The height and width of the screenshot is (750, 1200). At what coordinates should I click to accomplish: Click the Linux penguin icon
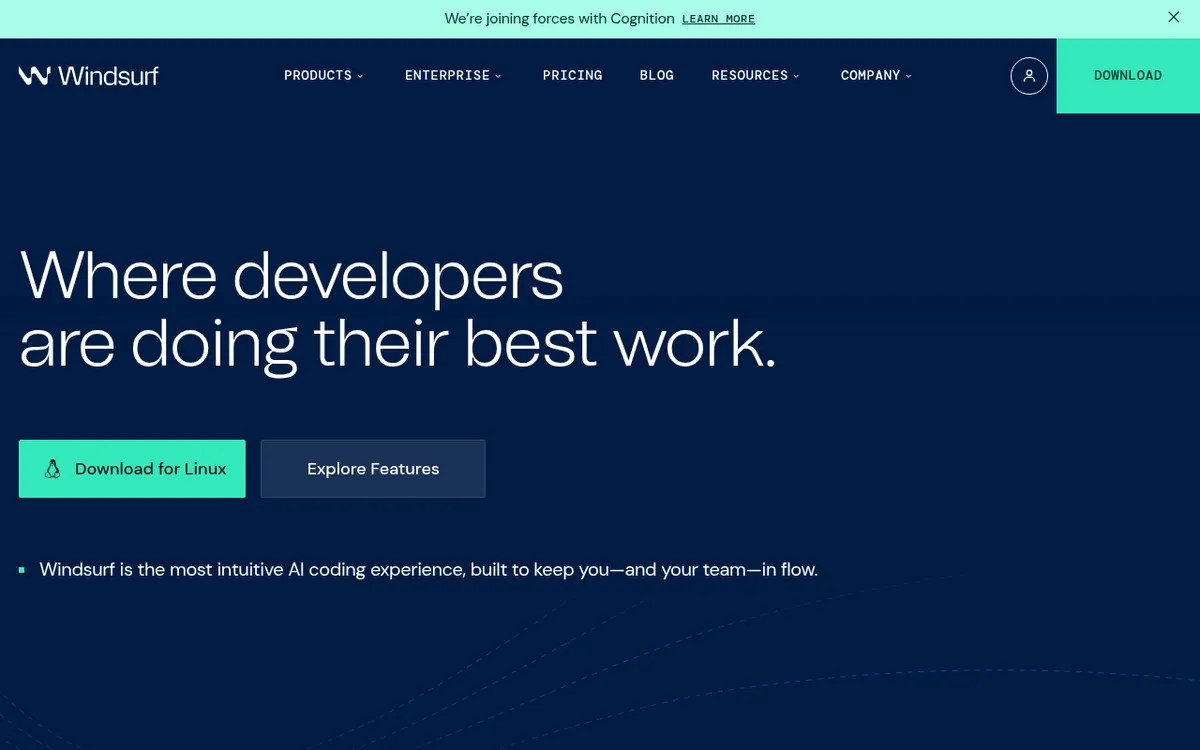[x=53, y=469]
